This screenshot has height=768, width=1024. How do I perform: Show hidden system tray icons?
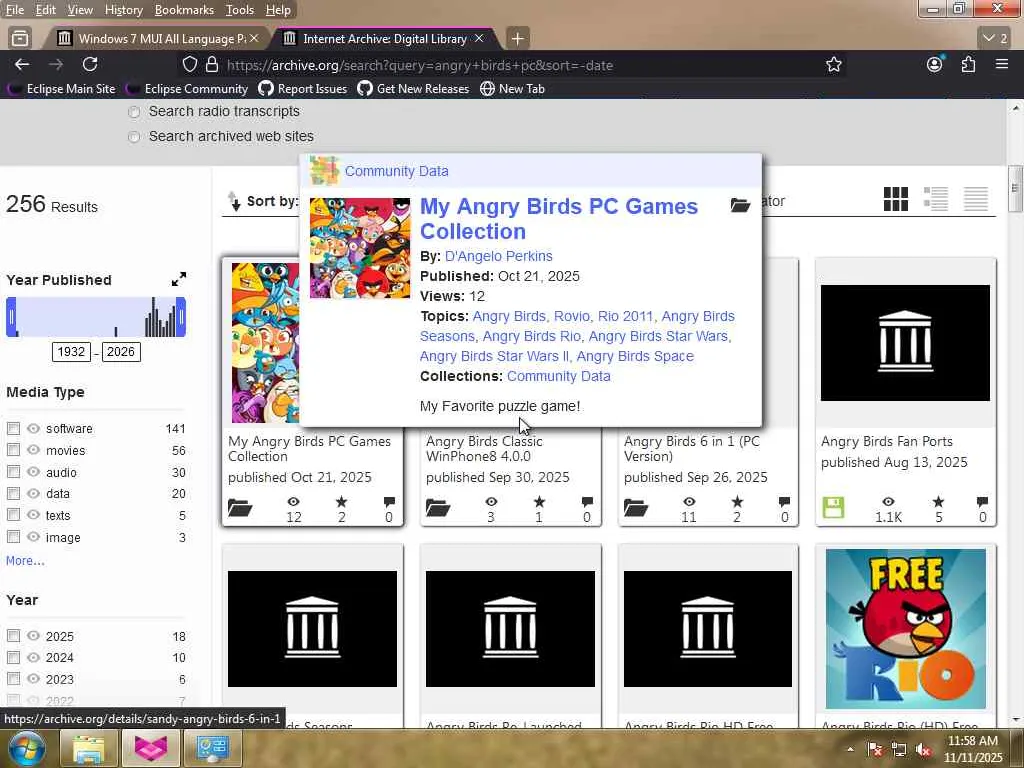click(850, 750)
